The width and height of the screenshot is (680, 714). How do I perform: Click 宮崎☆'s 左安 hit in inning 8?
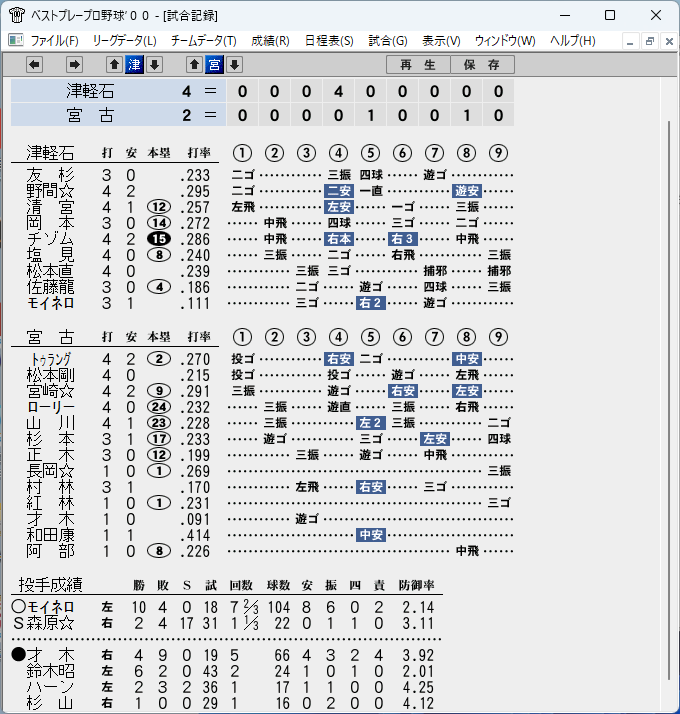(x=467, y=391)
